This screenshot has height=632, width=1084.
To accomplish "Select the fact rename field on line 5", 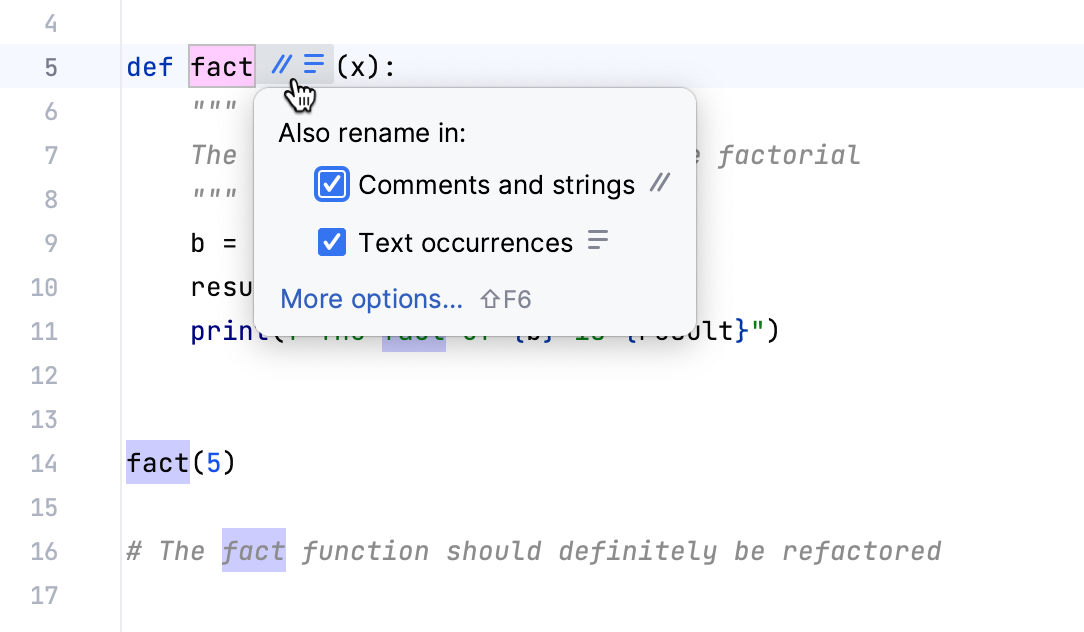I will [x=221, y=66].
